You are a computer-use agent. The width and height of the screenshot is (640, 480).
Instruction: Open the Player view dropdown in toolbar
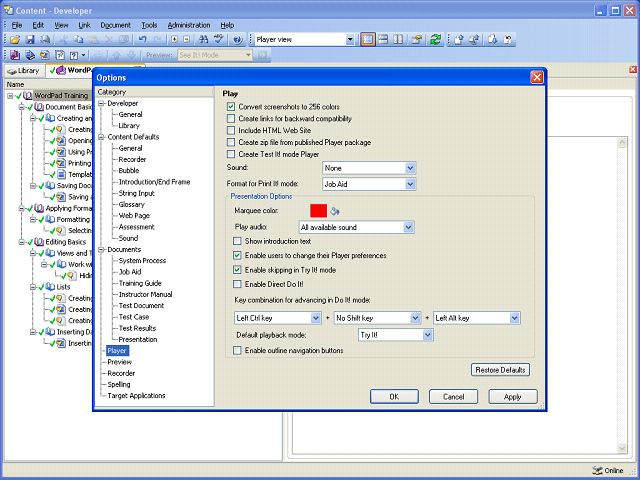350,40
